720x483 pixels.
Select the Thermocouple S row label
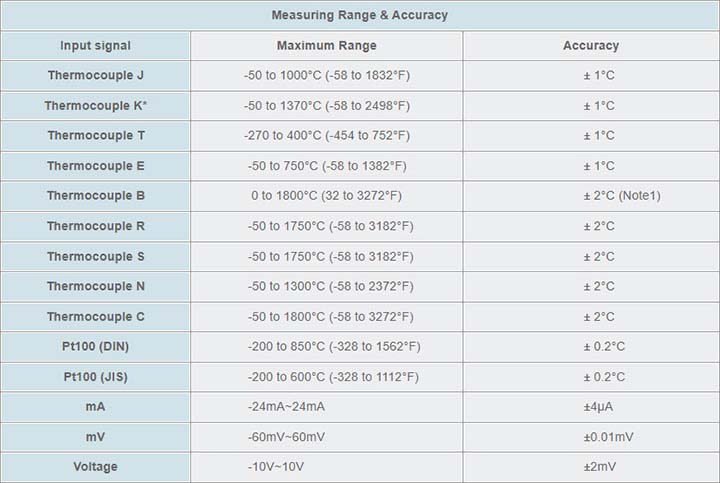coord(95,256)
